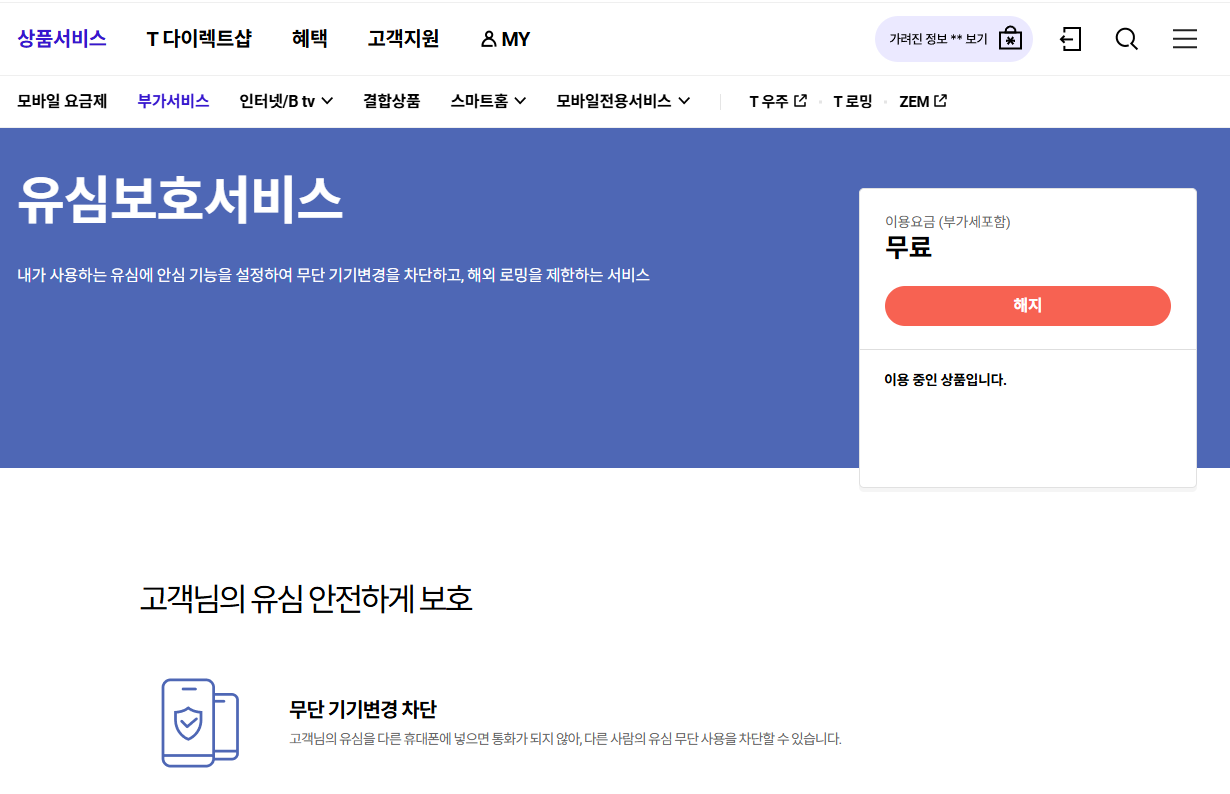Switch to the 부가서비스 tab
This screenshot has width=1230, height=794.
[x=172, y=101]
